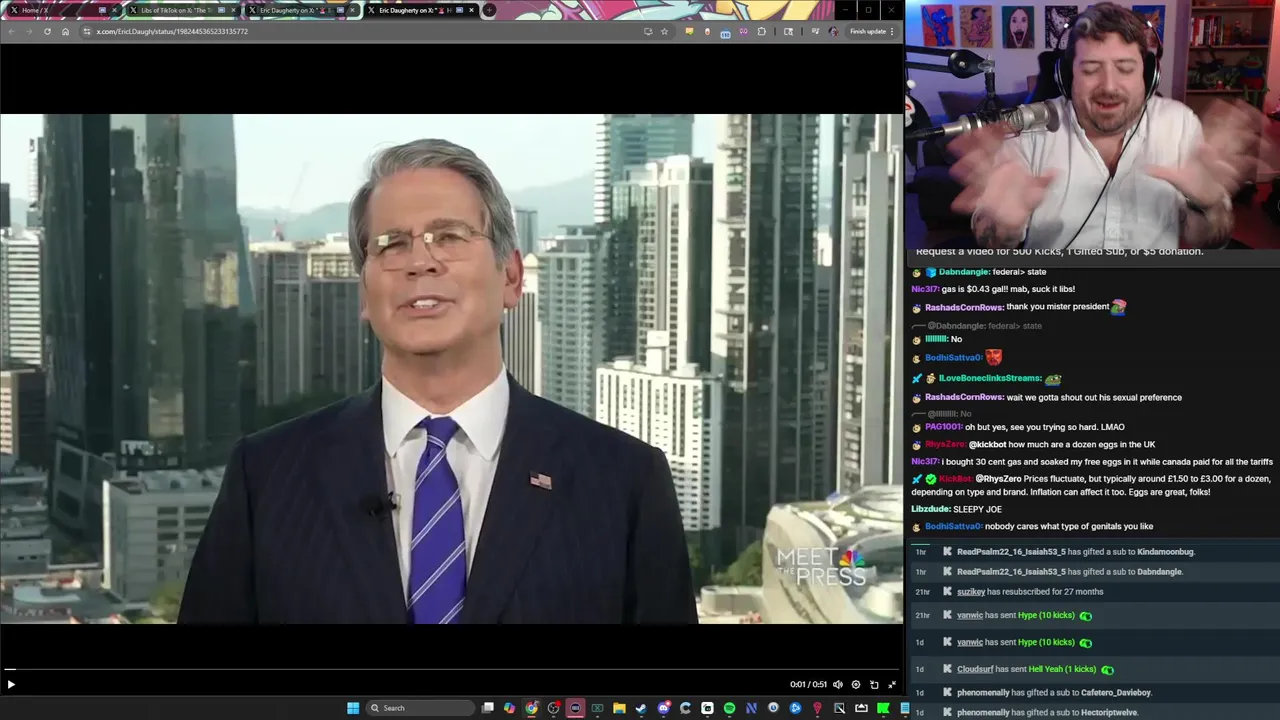Go forward with the browser forward arrow
The image size is (1280, 720).
point(29,31)
